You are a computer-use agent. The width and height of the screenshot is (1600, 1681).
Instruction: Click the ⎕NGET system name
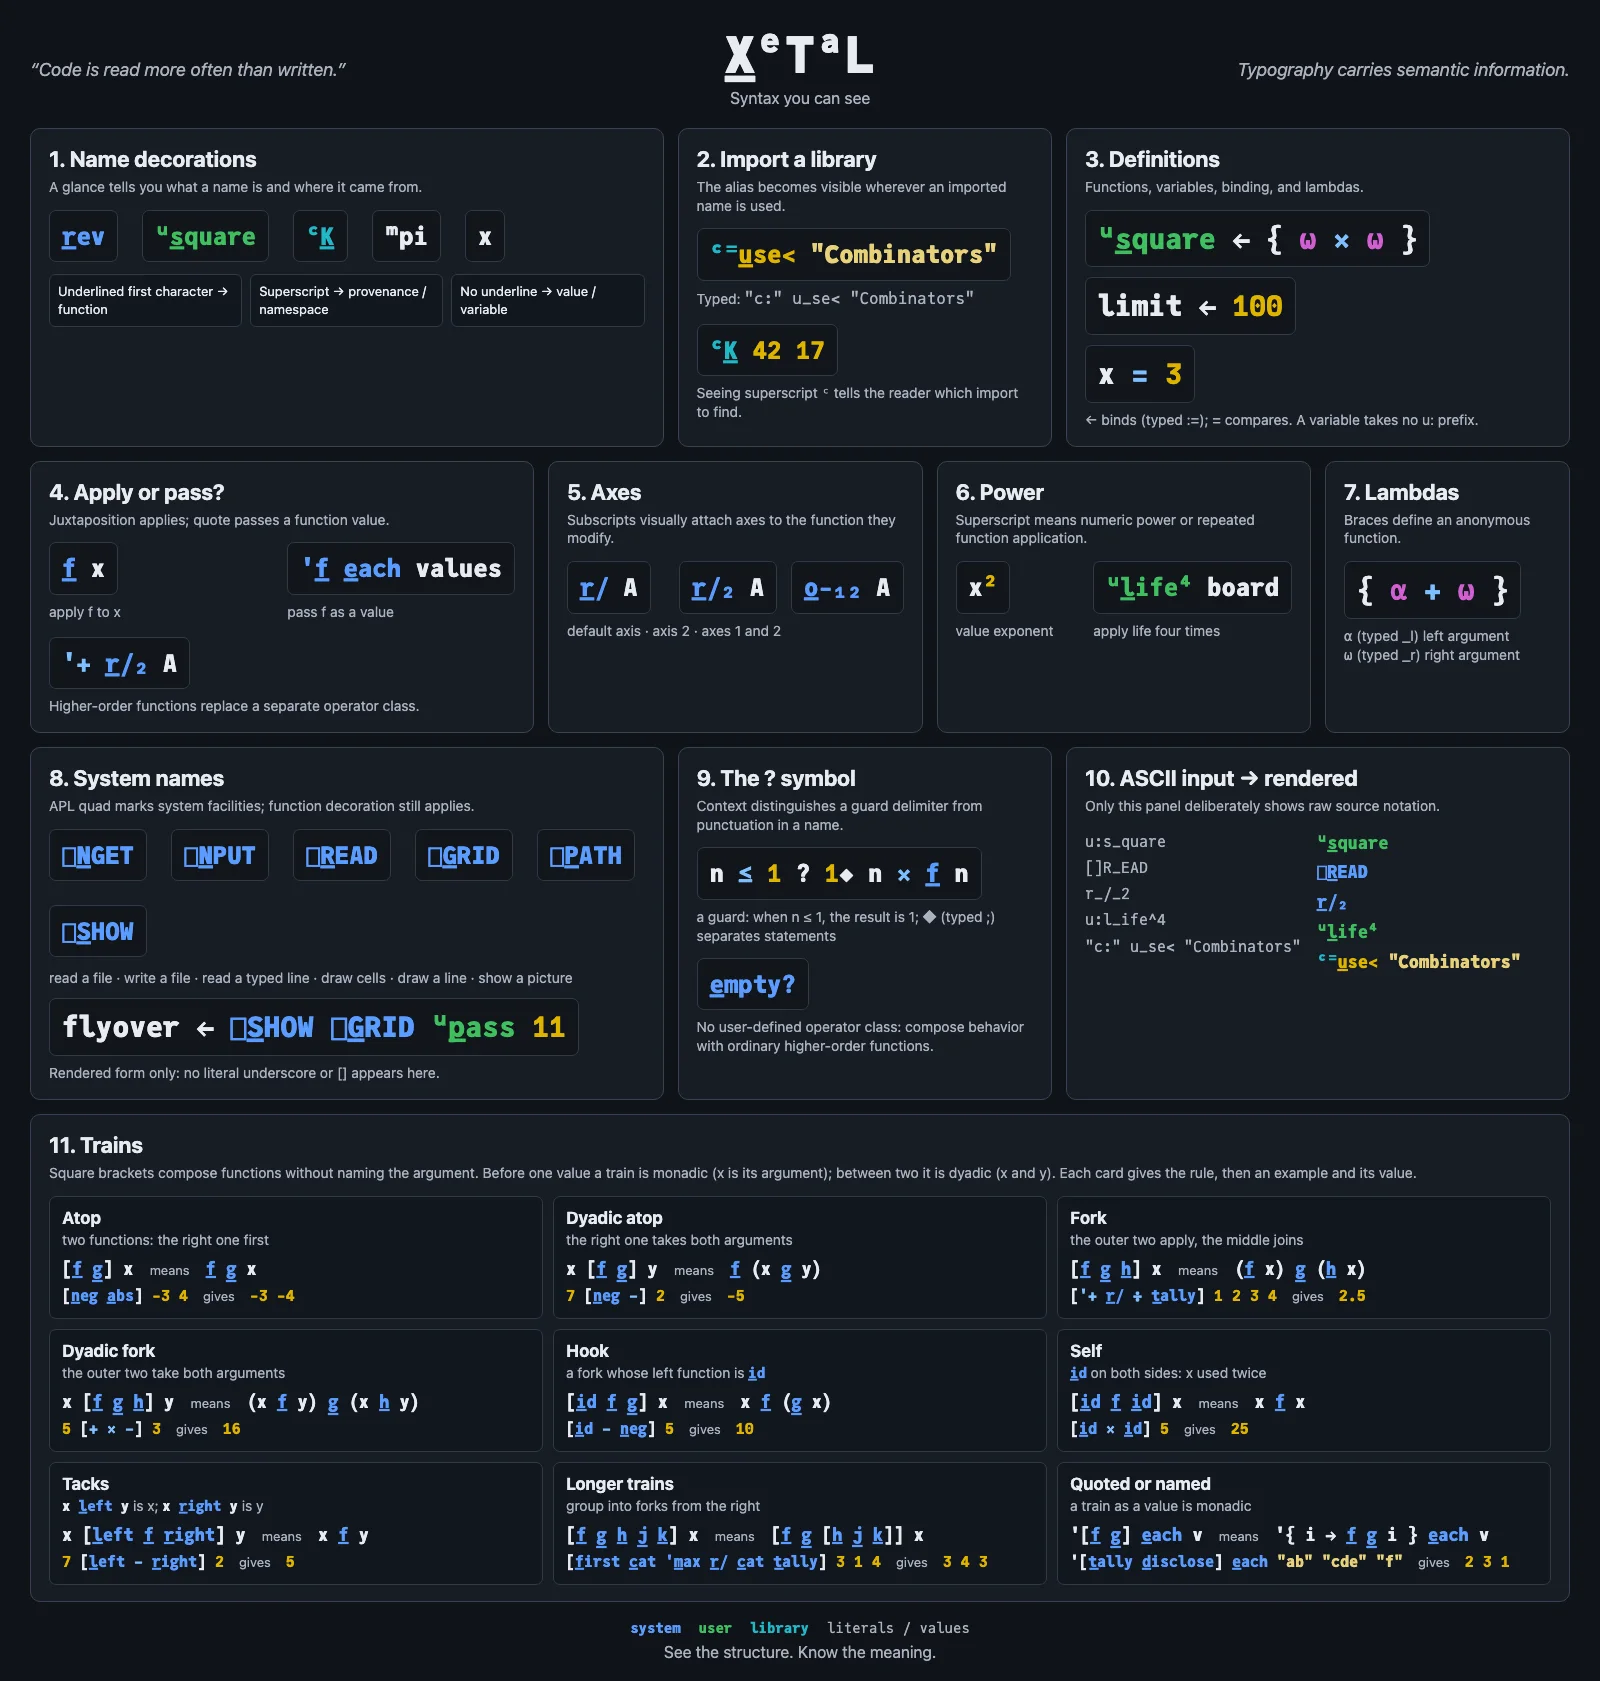pyautogui.click(x=98, y=855)
